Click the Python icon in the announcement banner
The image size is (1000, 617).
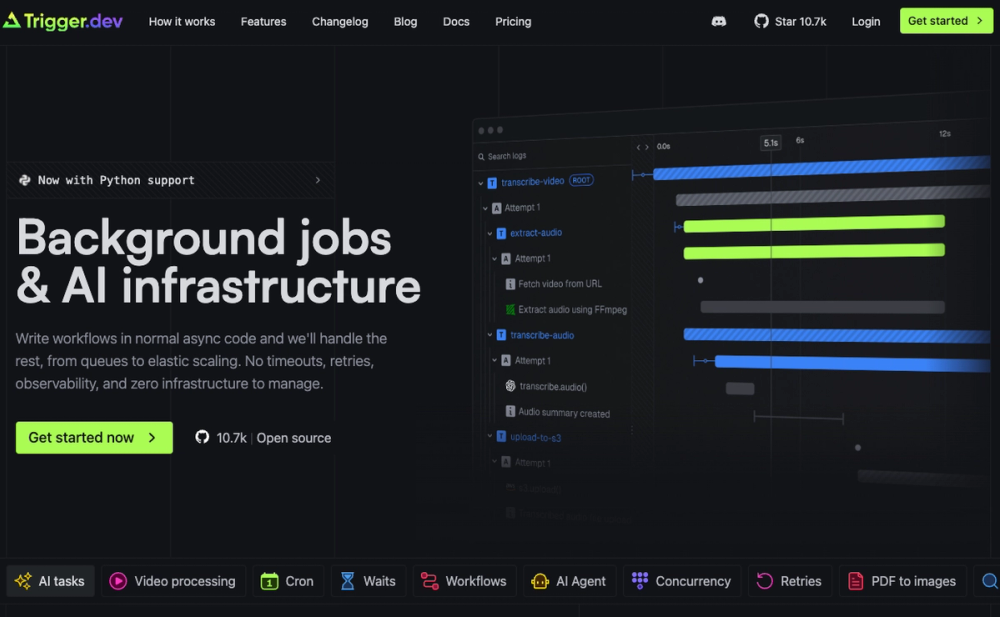[x=25, y=180]
